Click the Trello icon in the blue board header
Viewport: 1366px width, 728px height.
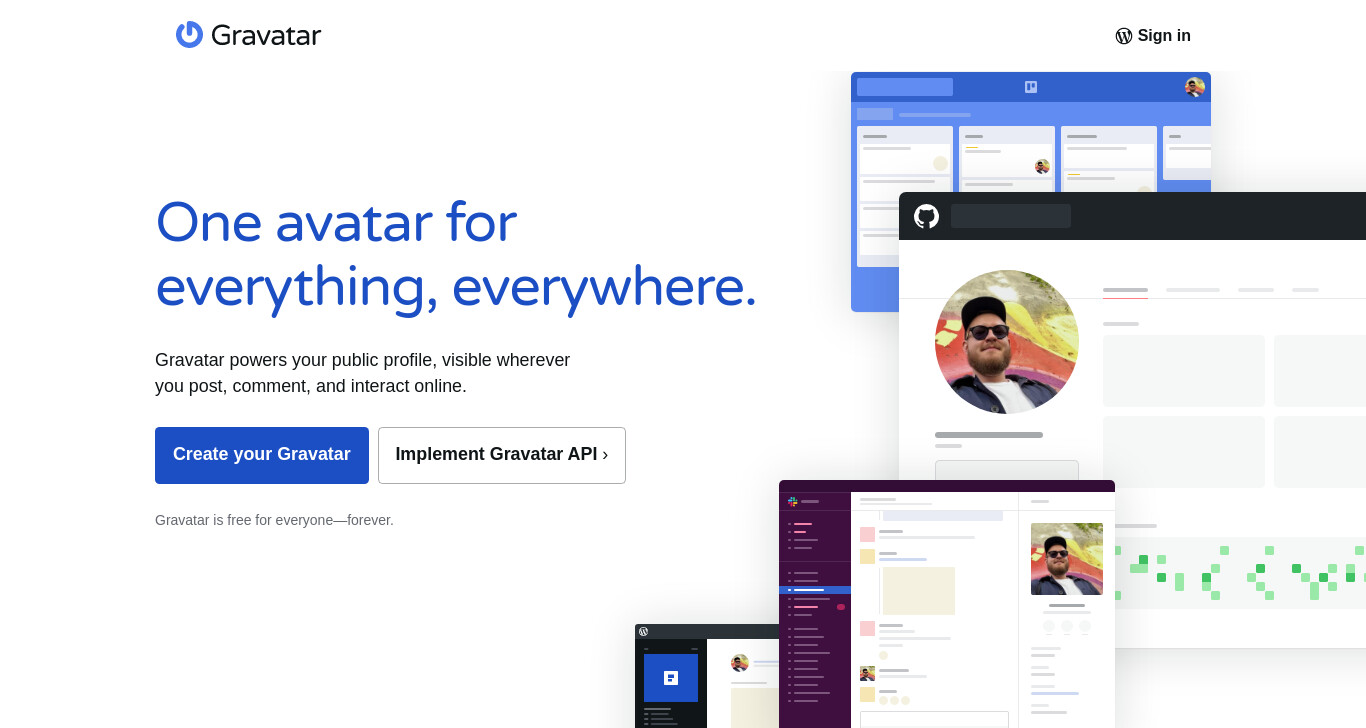tap(1031, 87)
